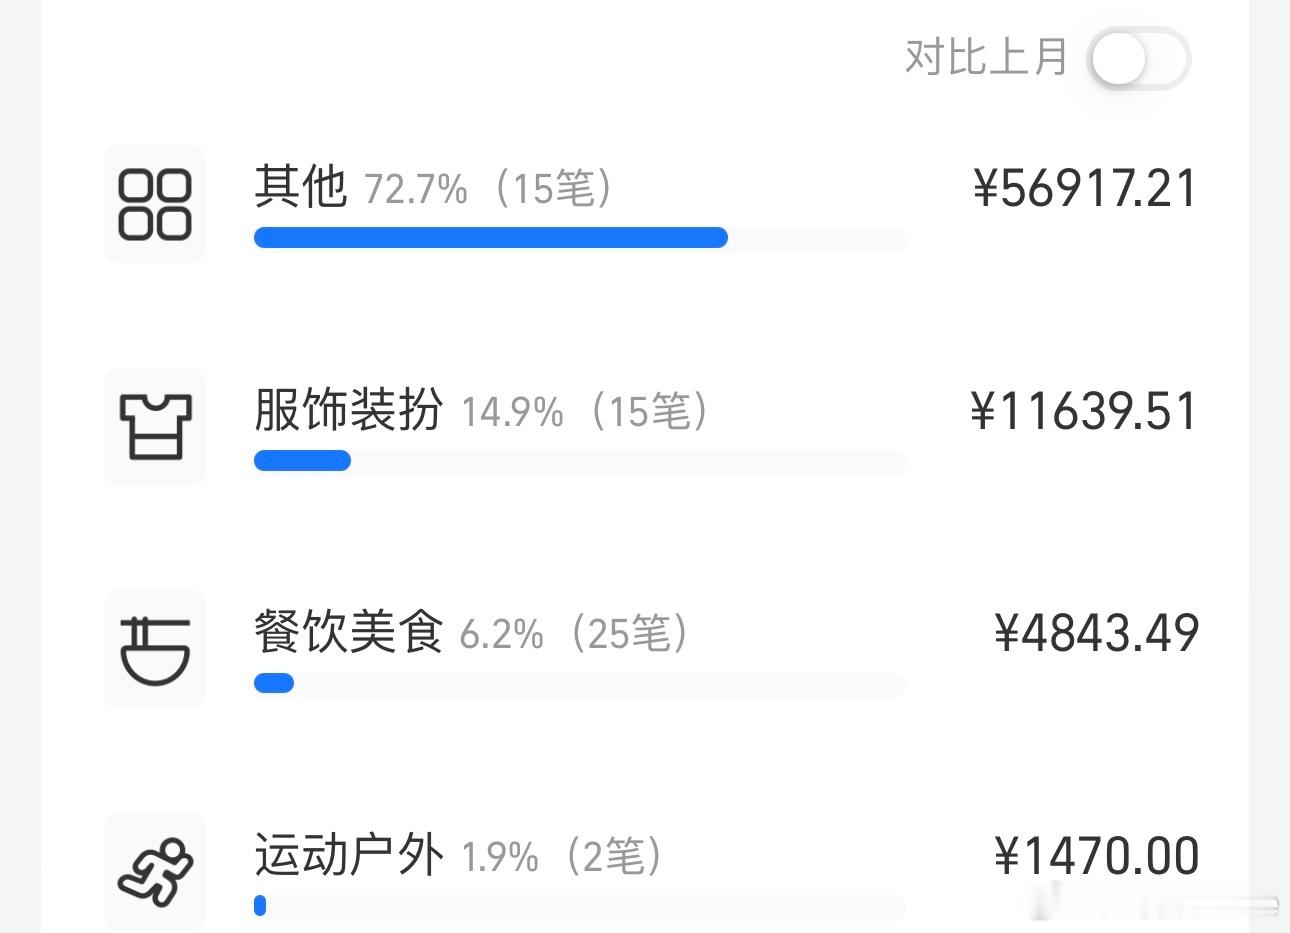Tap the 服饰装扮 shirt icon
Image resolution: width=1290 pixels, height=933 pixels.
point(155,427)
